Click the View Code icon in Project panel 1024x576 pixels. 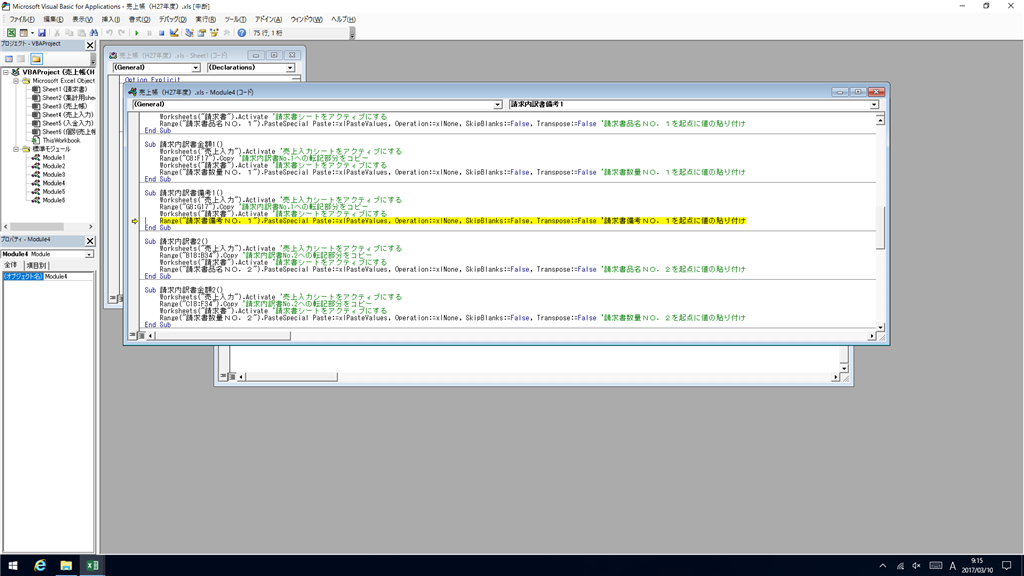pyautogui.click(x=9, y=59)
